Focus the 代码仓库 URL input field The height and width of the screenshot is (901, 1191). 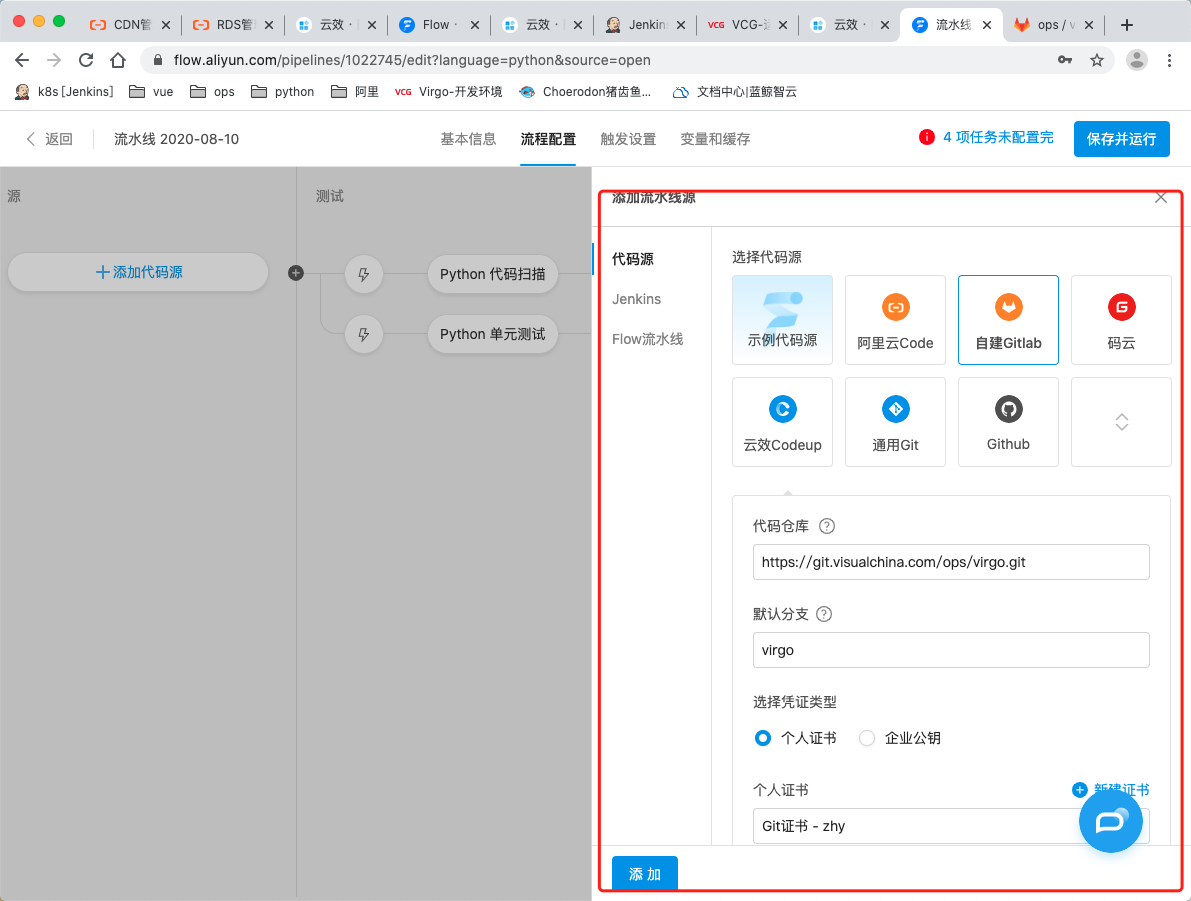click(x=951, y=562)
